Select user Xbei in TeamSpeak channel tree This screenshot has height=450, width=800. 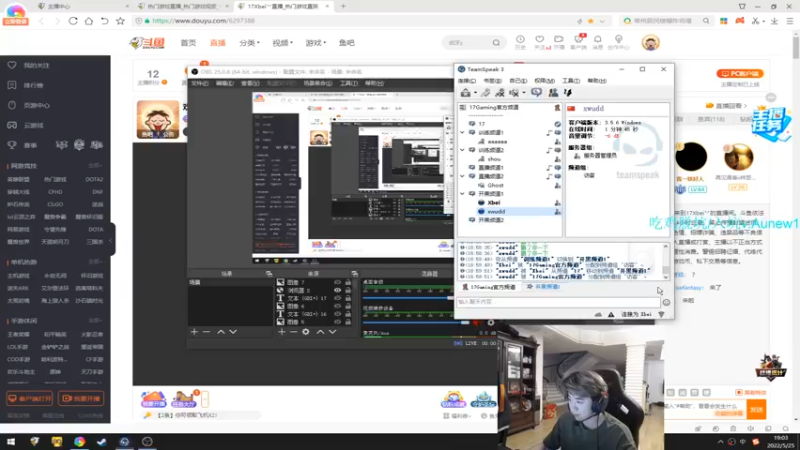tap(493, 203)
